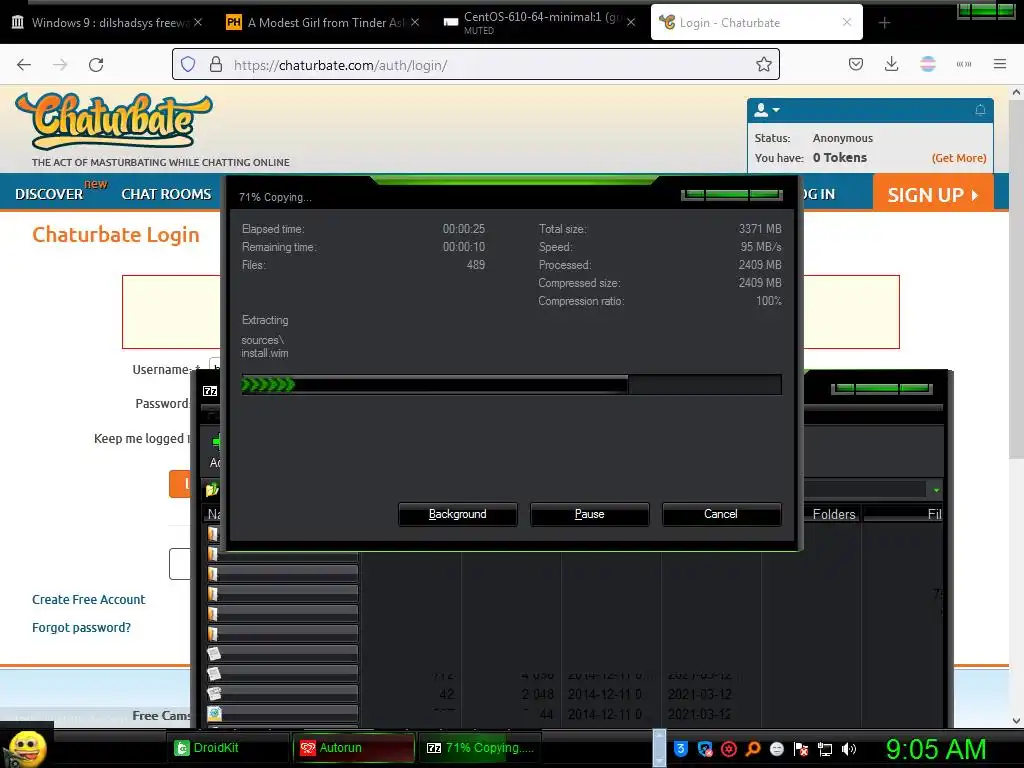Bookmark this page with the star
Screen dimensions: 1024x768
pyautogui.click(x=763, y=64)
